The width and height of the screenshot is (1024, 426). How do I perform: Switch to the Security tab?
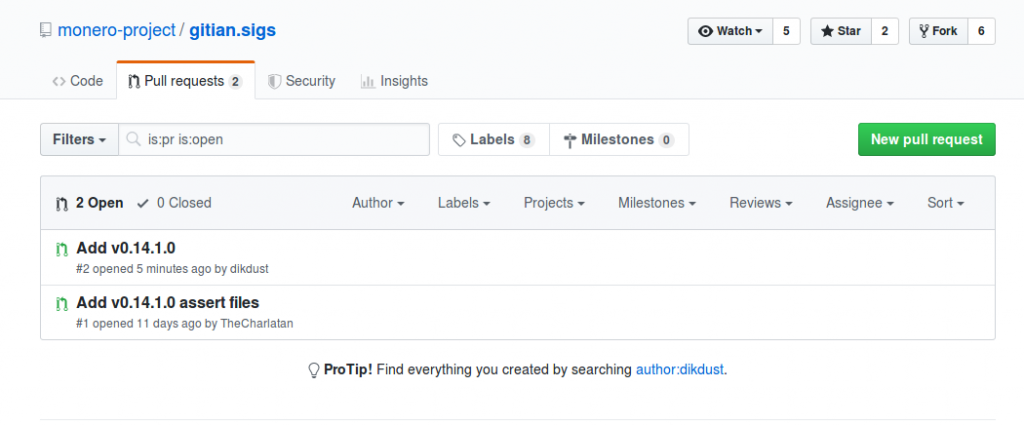click(302, 81)
